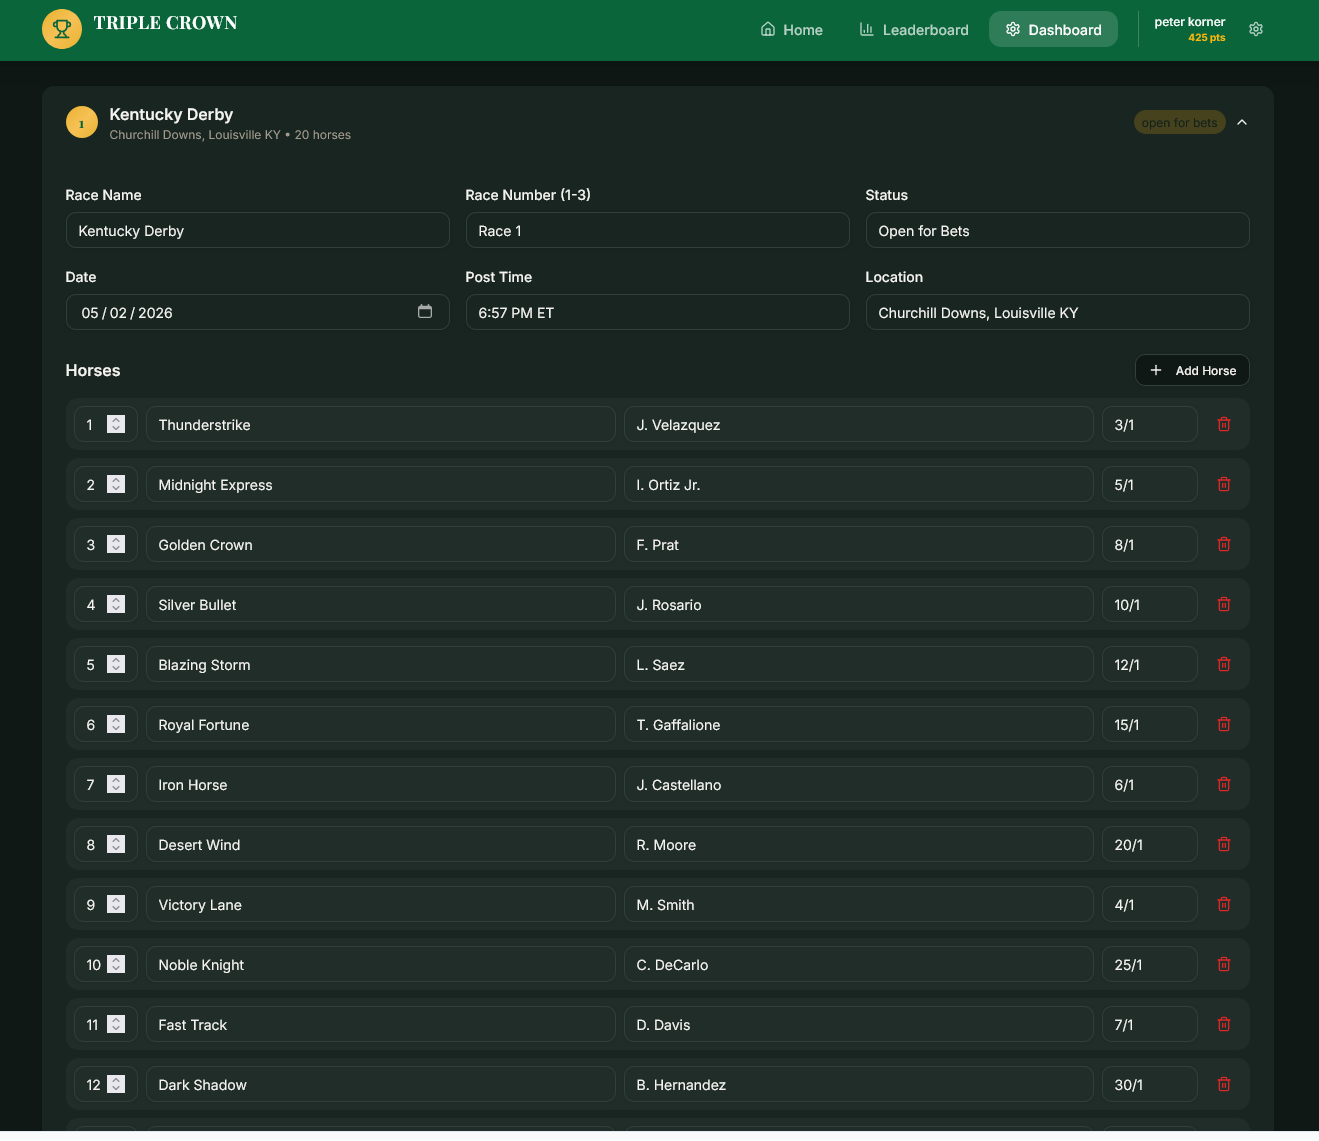Open the date picker calendar icon
This screenshot has width=1319, height=1141.
point(425,312)
